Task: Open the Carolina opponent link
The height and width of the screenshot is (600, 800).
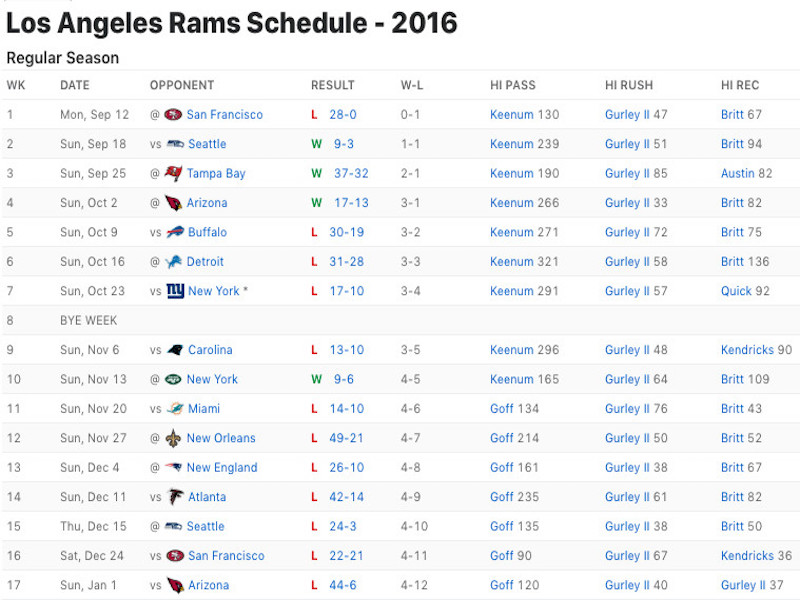Action: point(210,350)
